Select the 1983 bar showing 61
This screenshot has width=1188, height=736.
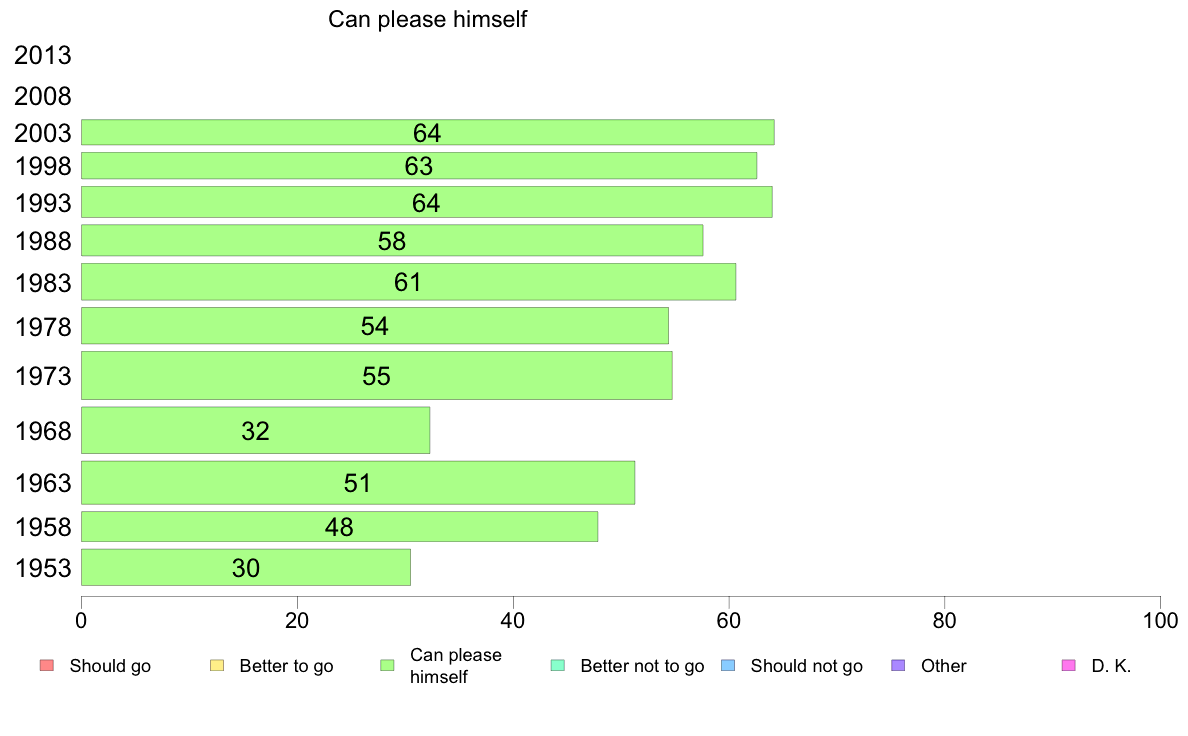[x=408, y=282]
